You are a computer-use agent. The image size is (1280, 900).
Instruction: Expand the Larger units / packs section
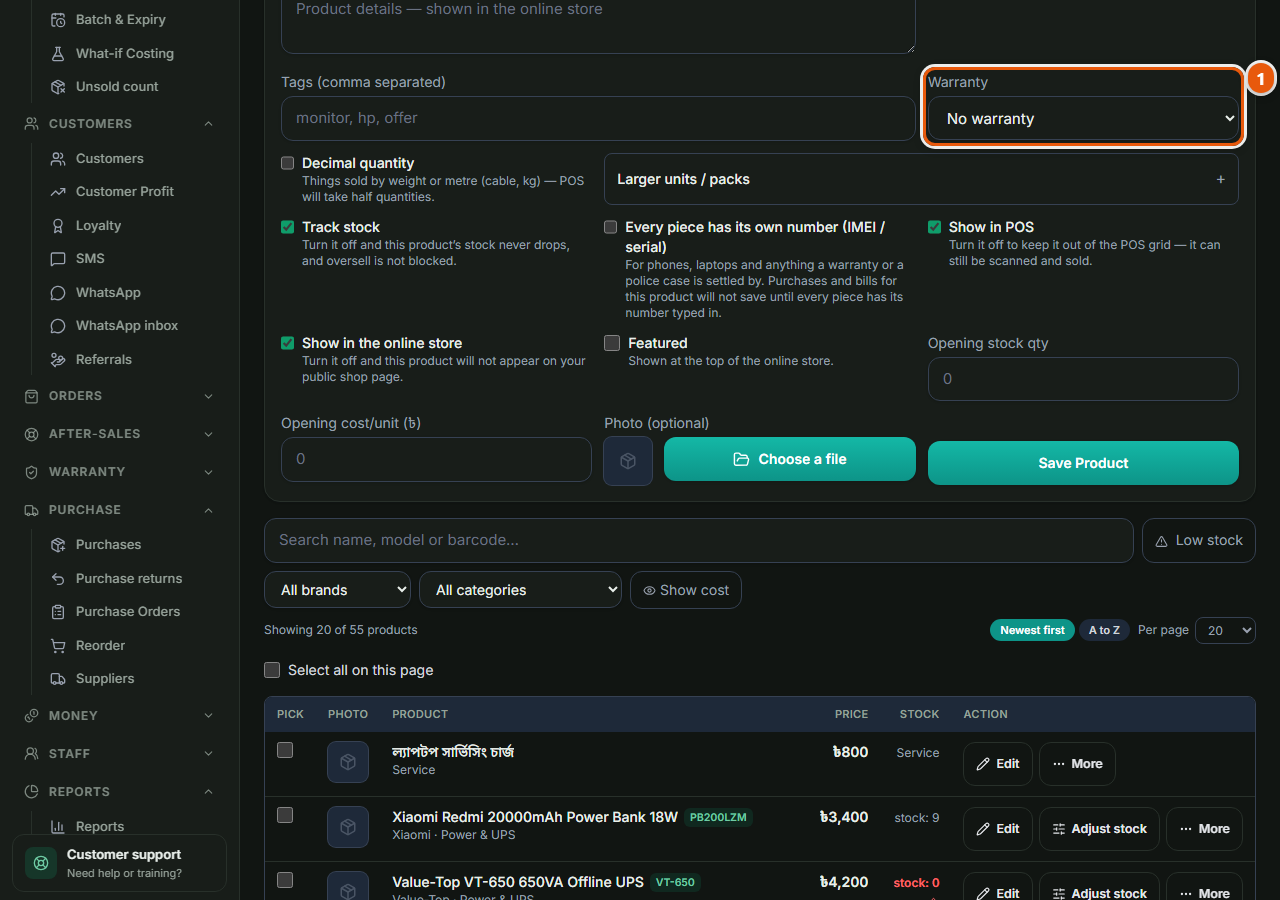pos(921,179)
